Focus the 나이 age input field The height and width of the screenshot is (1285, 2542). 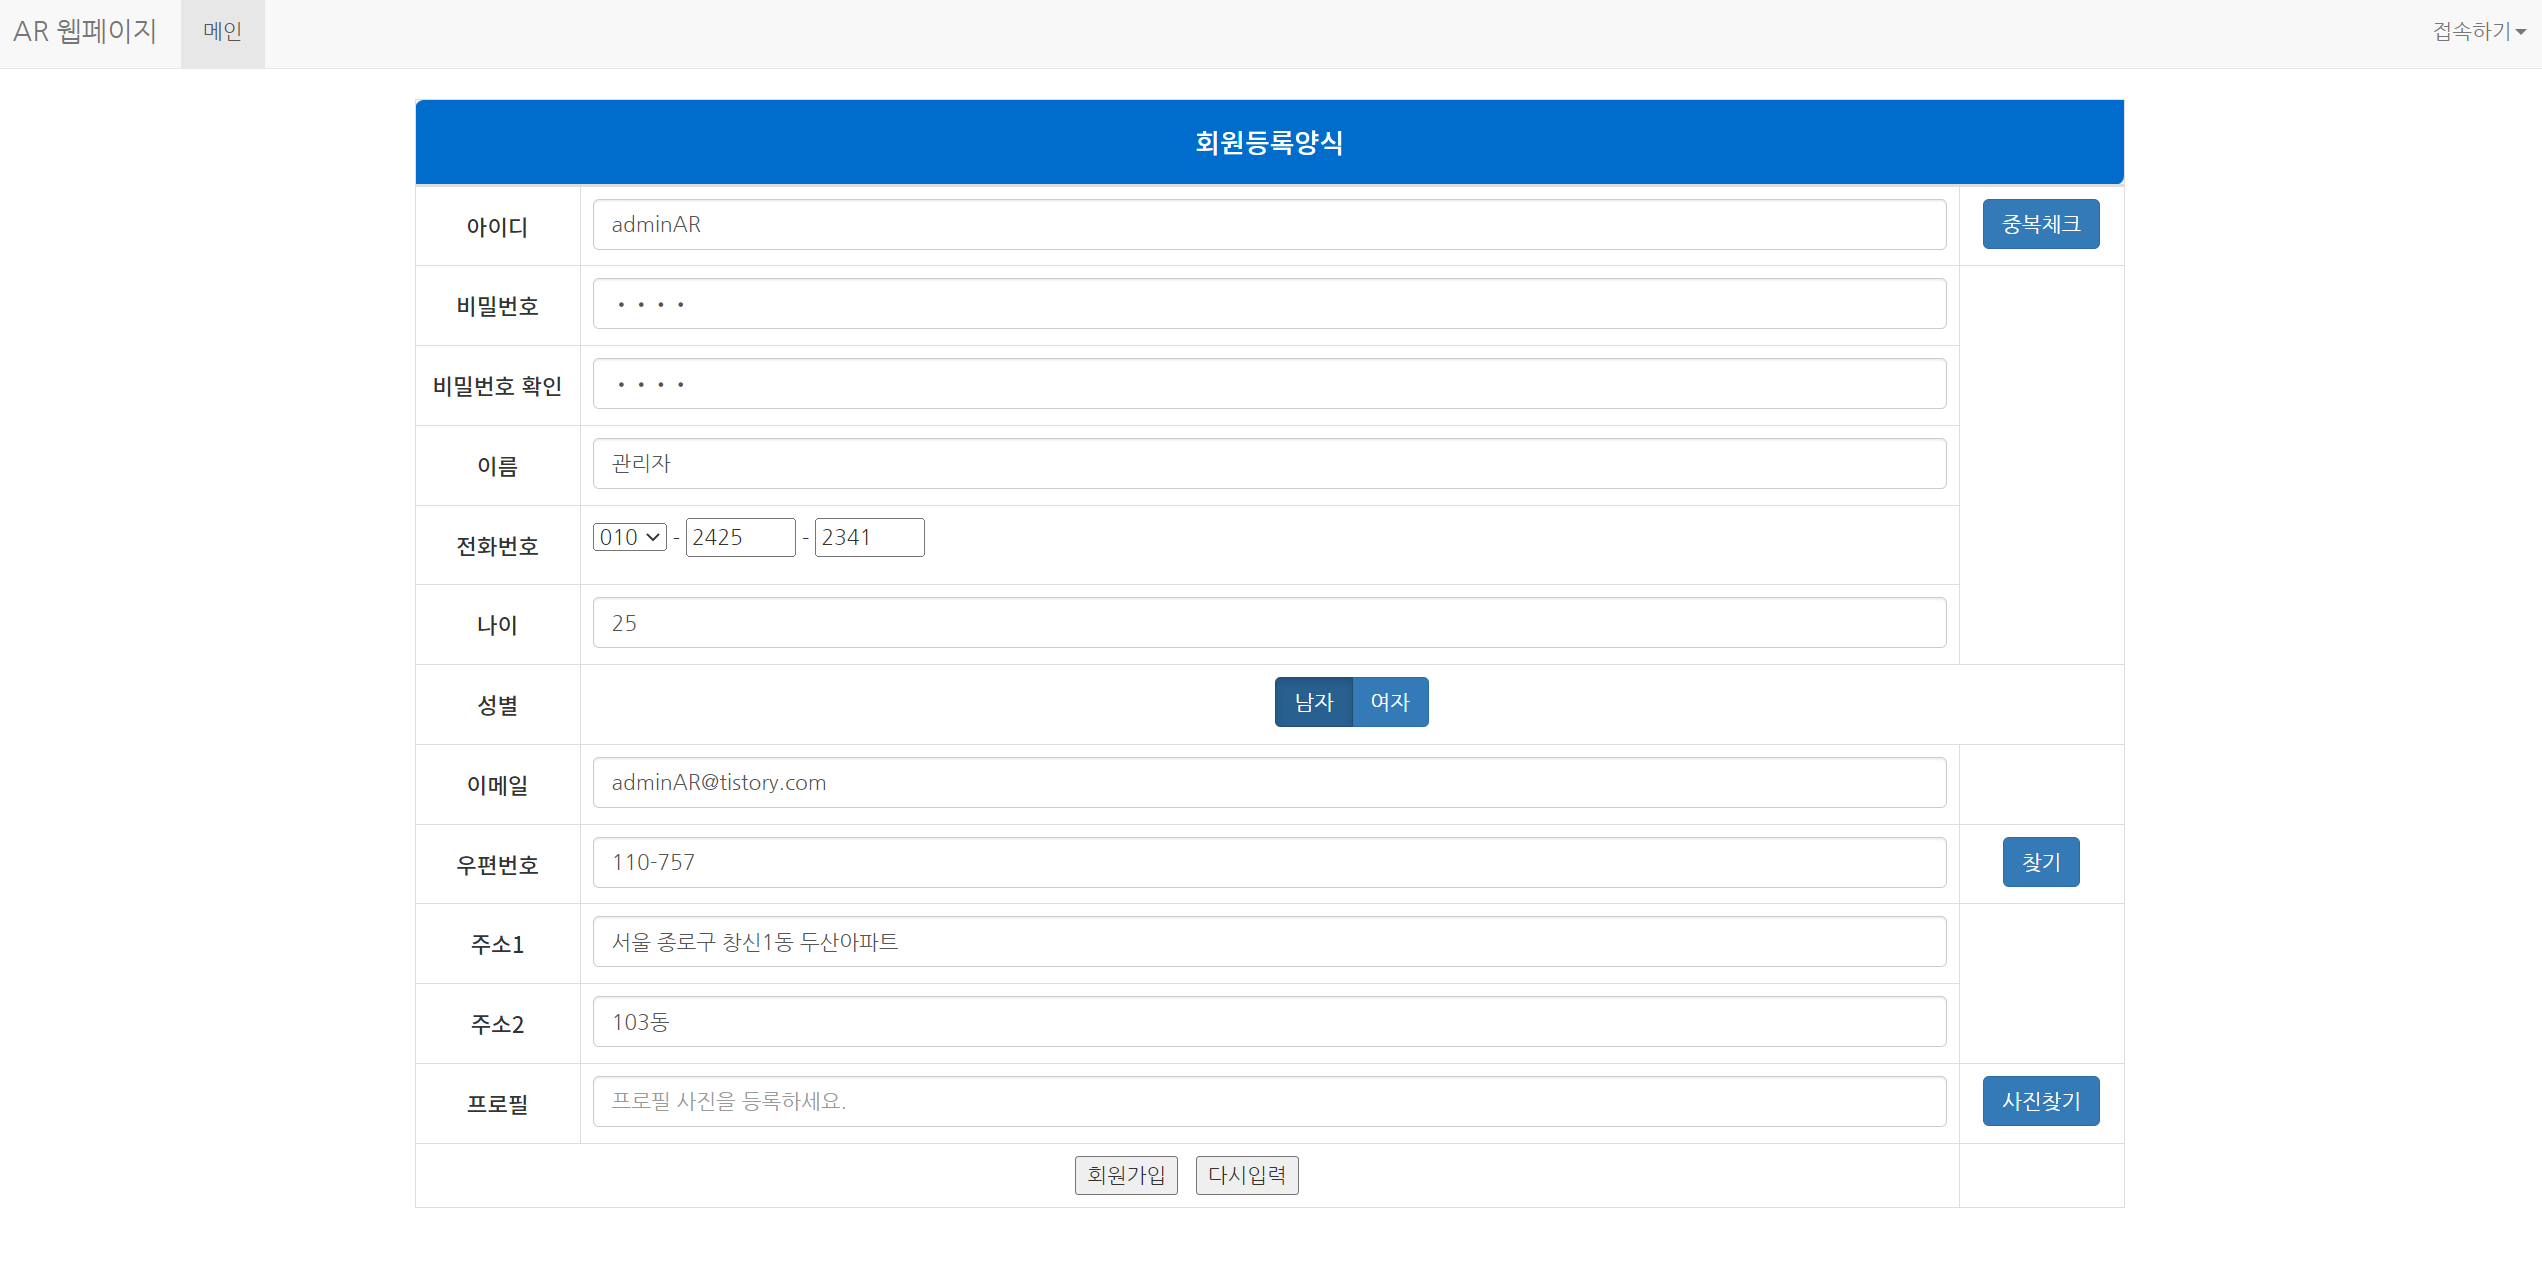(x=1268, y=623)
